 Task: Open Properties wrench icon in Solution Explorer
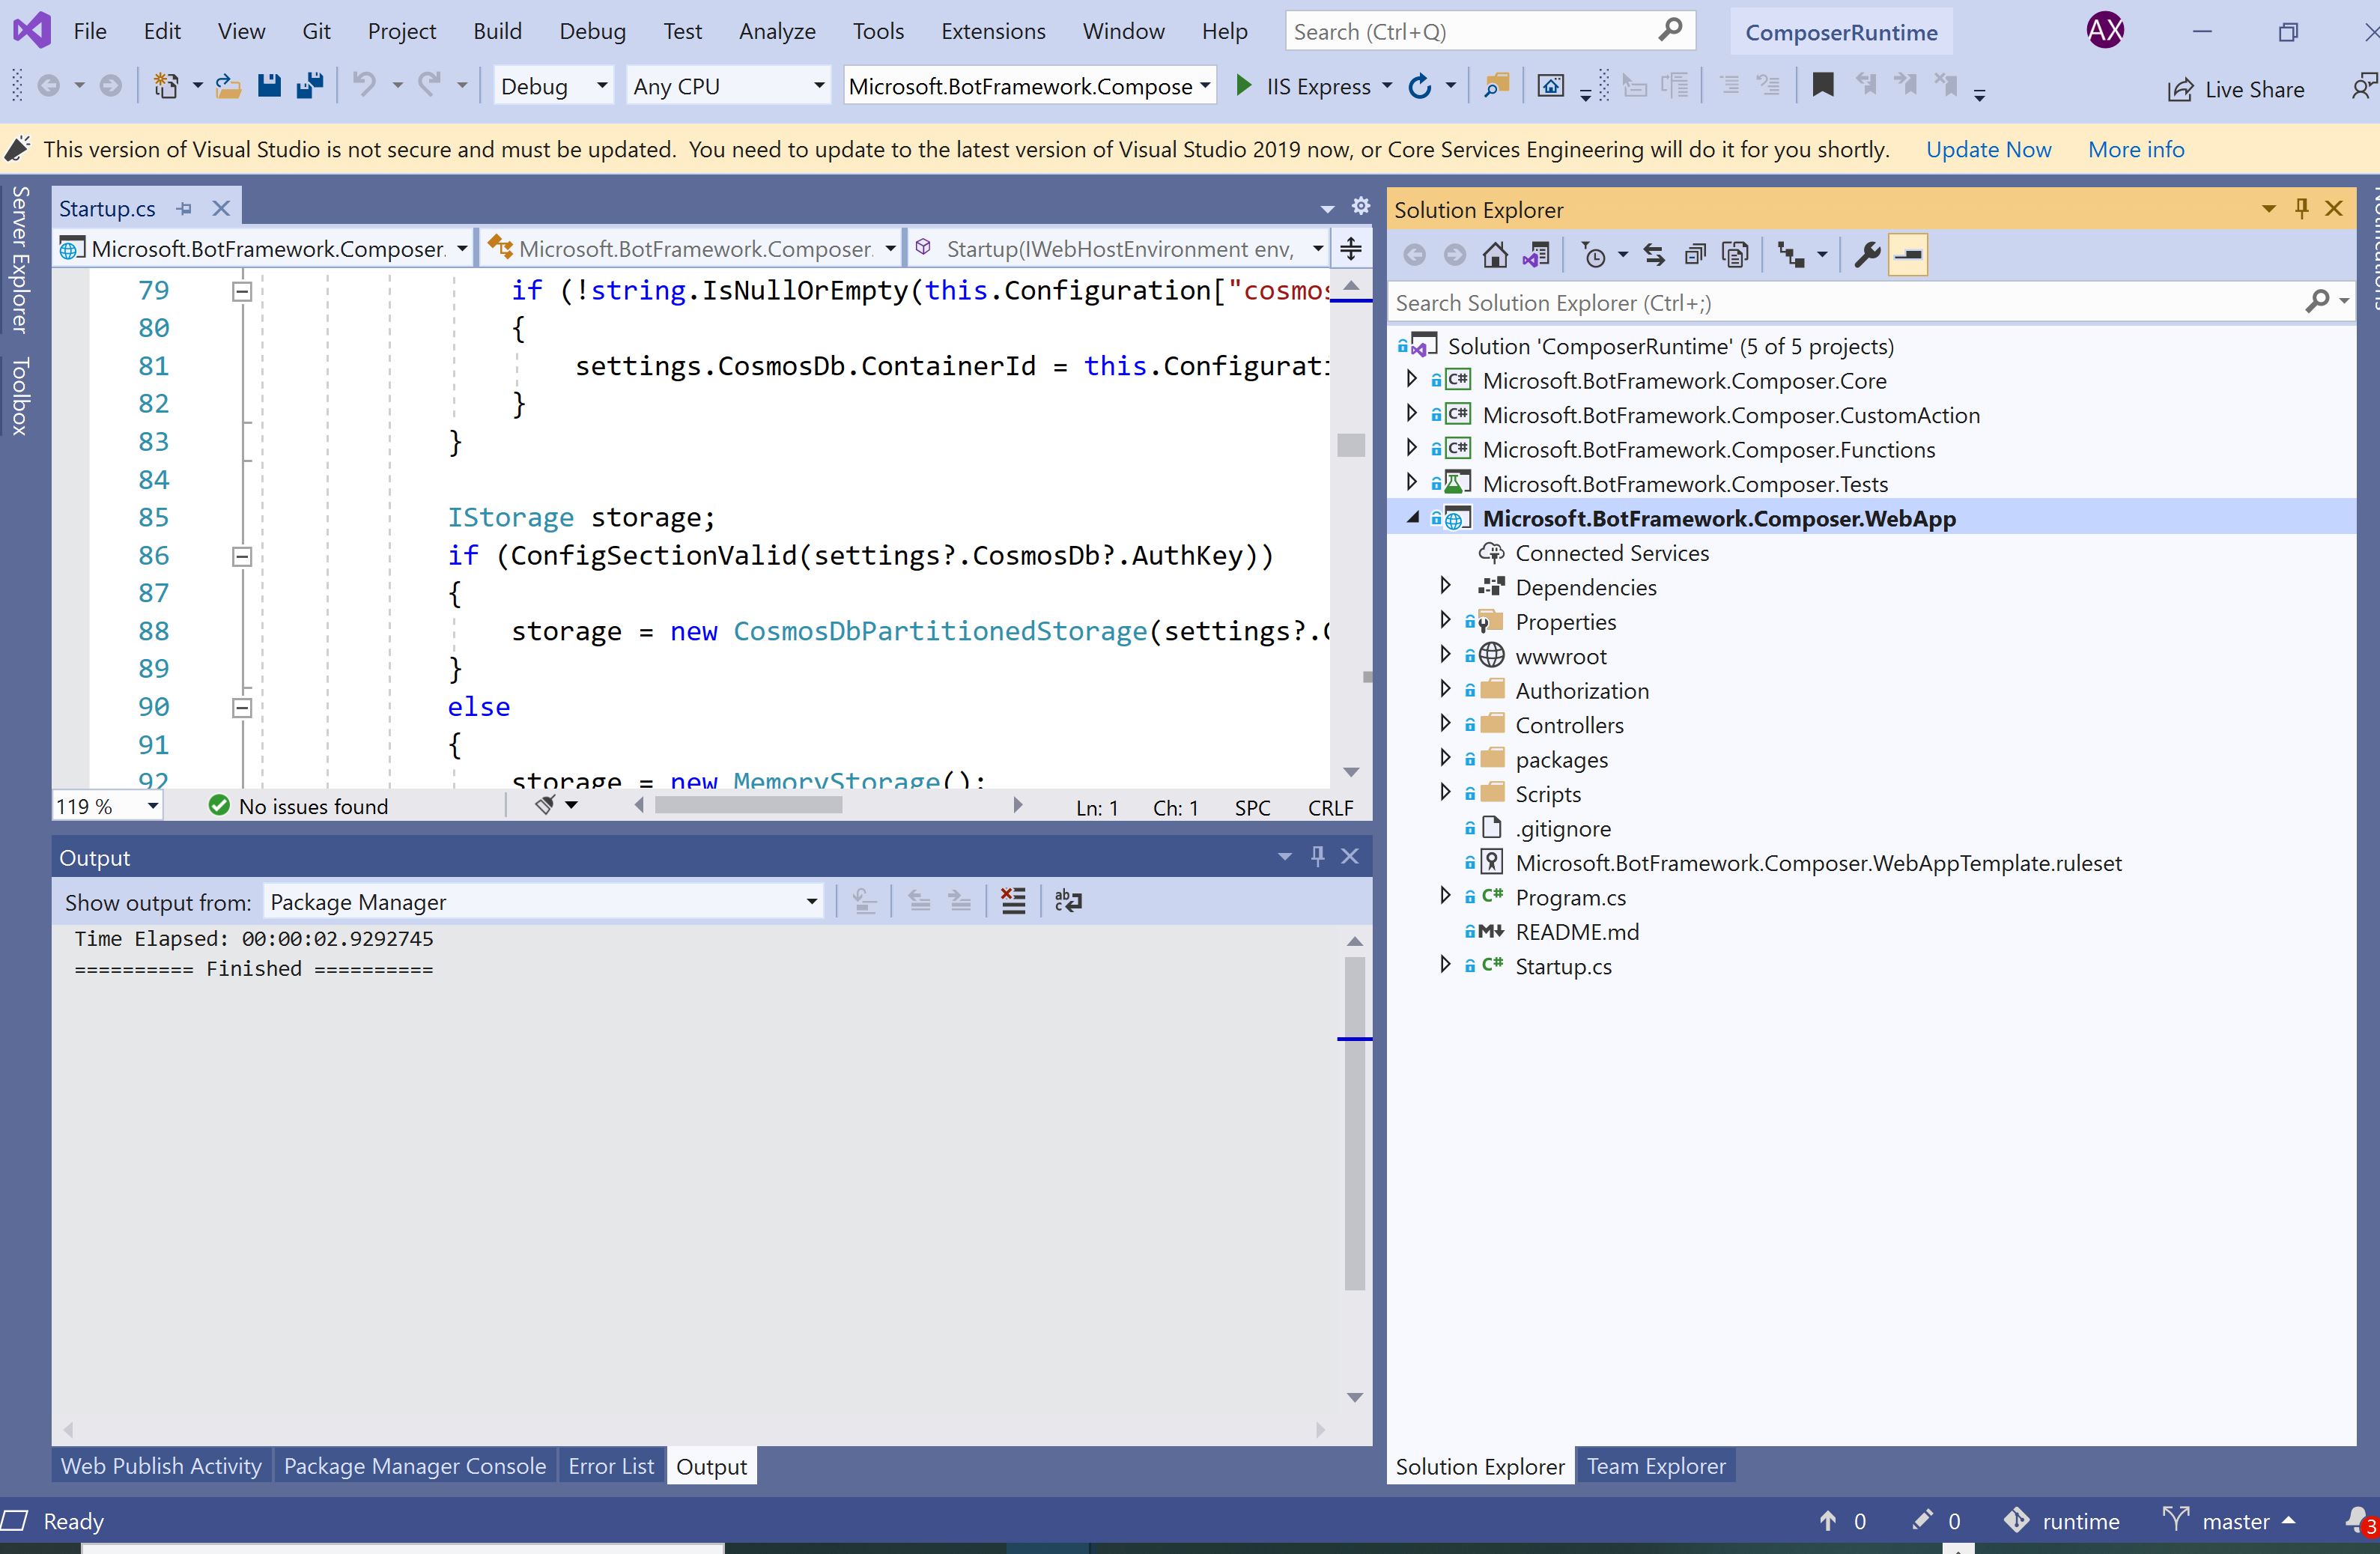point(1866,255)
